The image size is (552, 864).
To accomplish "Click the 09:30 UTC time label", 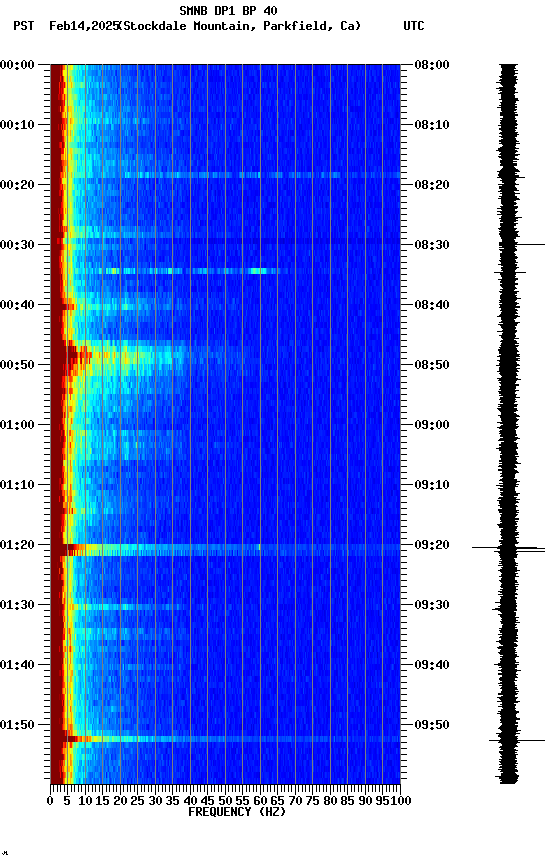I will pyautogui.click(x=432, y=605).
